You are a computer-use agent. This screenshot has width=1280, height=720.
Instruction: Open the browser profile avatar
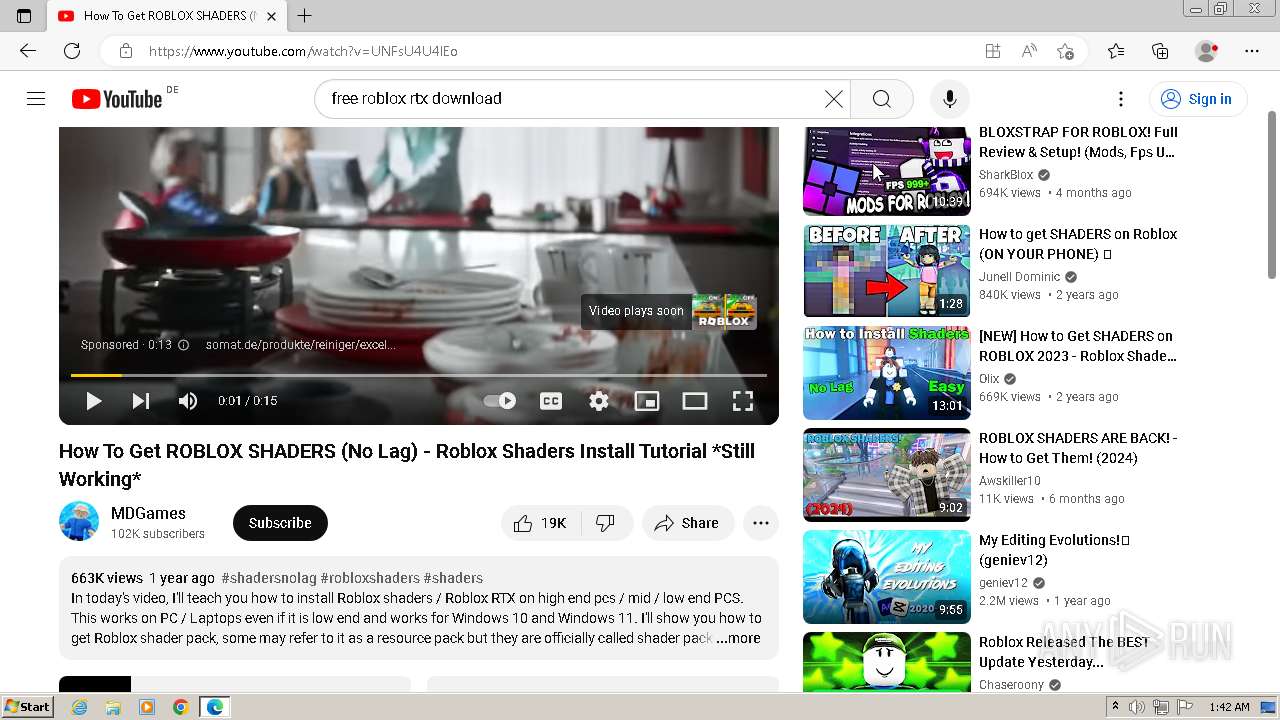pyautogui.click(x=1207, y=51)
